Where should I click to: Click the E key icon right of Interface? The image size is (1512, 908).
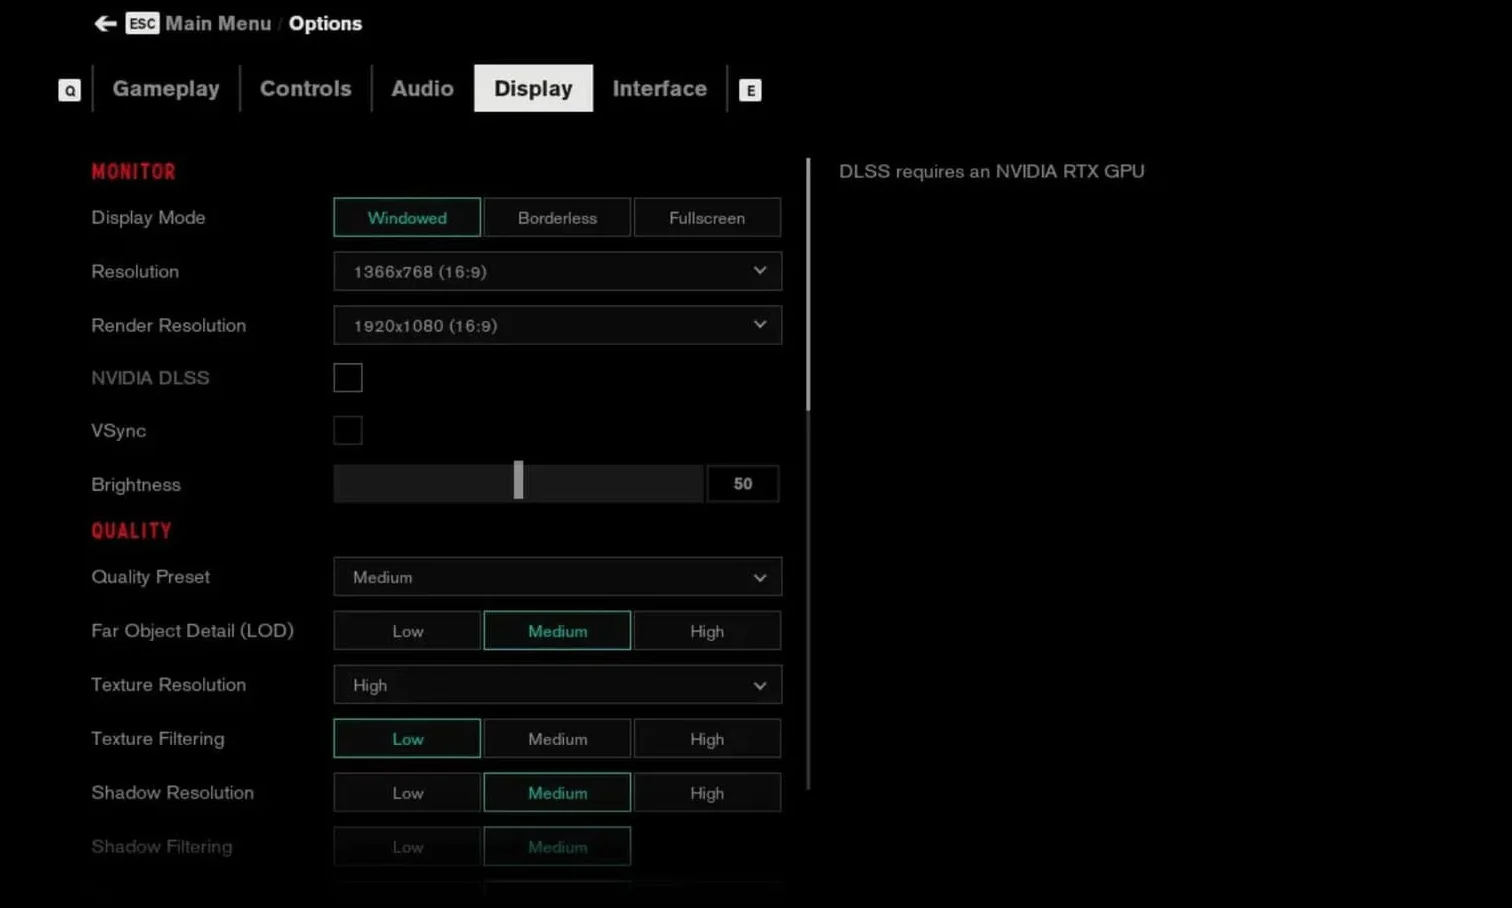750,90
